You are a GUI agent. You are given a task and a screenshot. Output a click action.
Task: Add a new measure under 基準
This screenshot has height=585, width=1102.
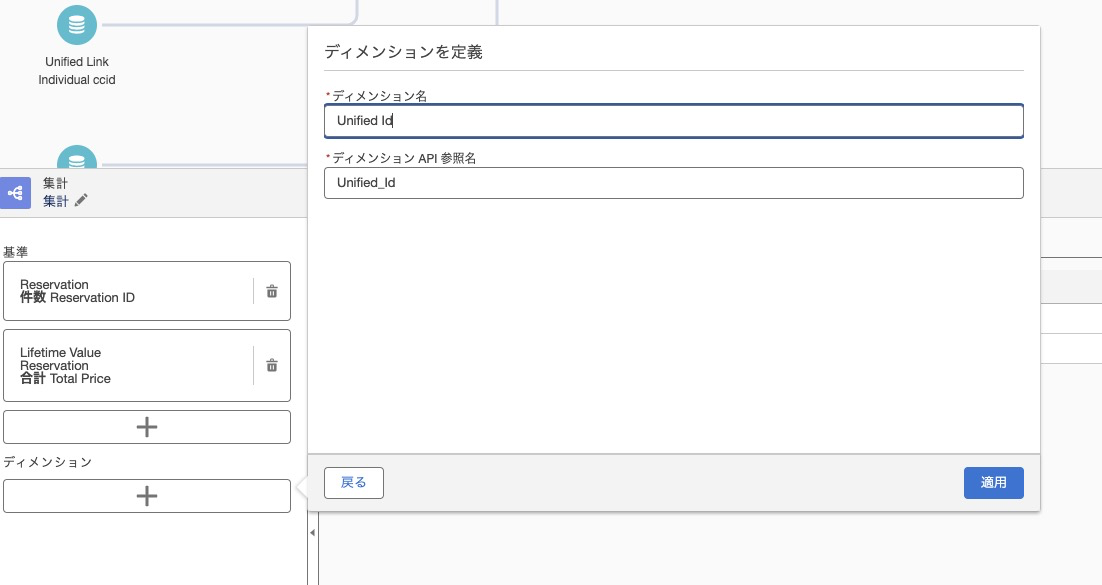(x=147, y=427)
